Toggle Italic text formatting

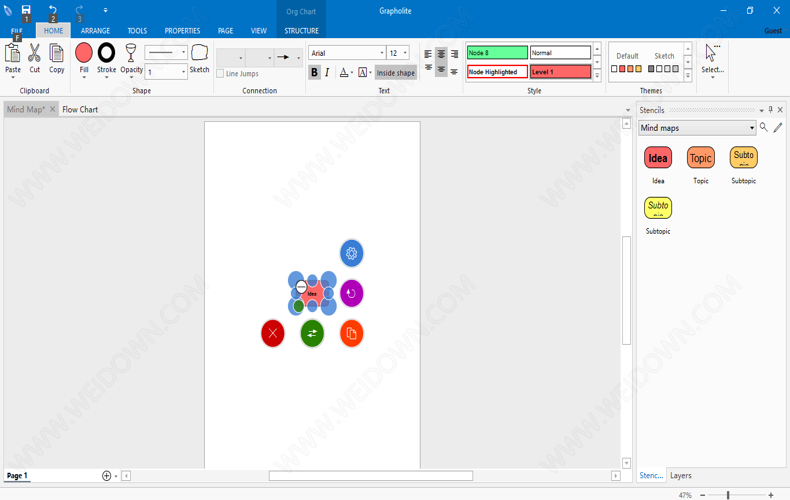327,73
